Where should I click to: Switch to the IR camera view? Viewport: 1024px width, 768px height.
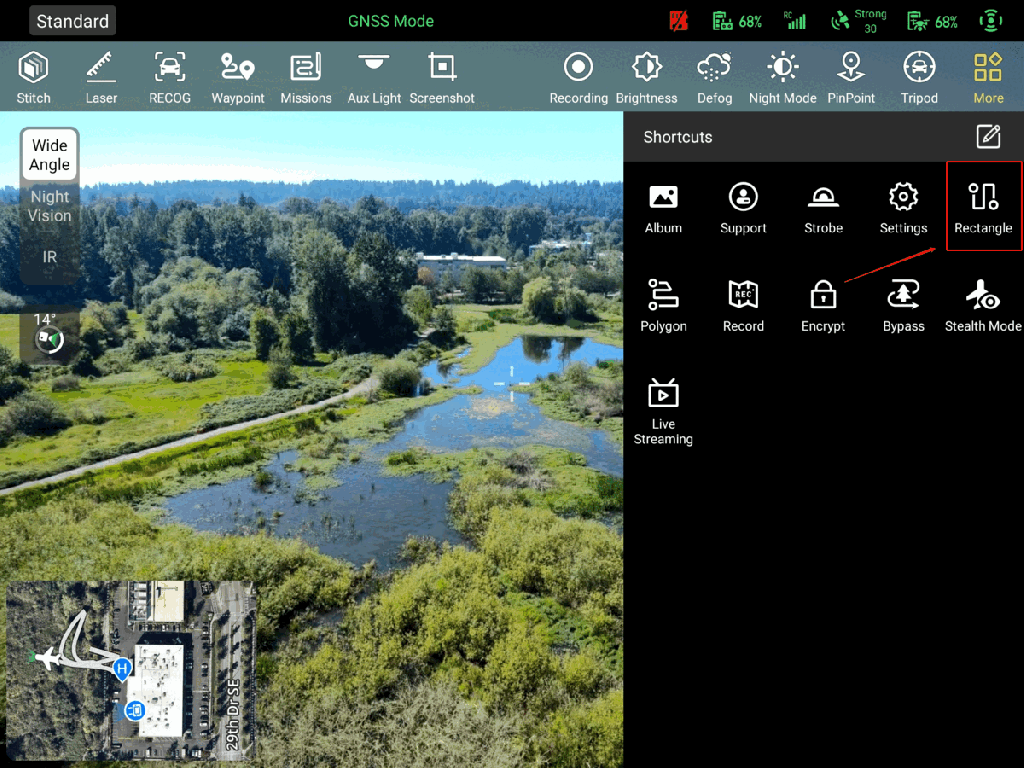(x=49, y=257)
